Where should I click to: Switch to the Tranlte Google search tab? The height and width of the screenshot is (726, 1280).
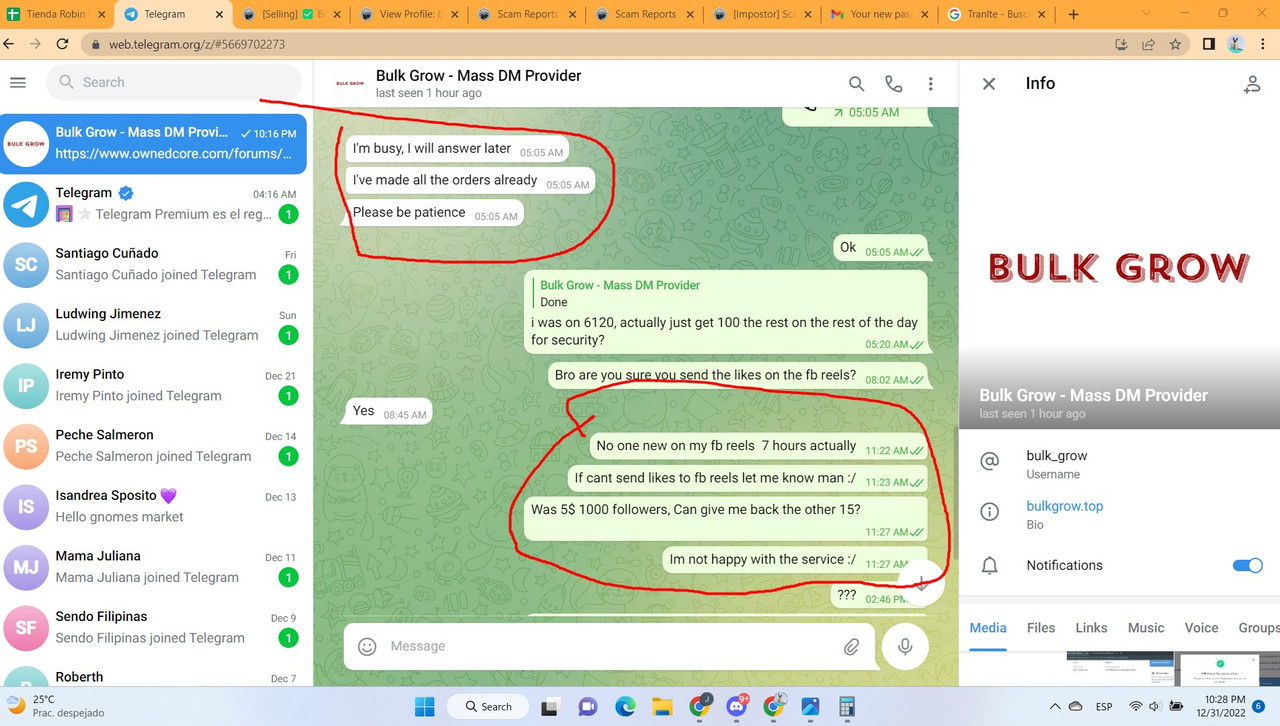point(995,14)
